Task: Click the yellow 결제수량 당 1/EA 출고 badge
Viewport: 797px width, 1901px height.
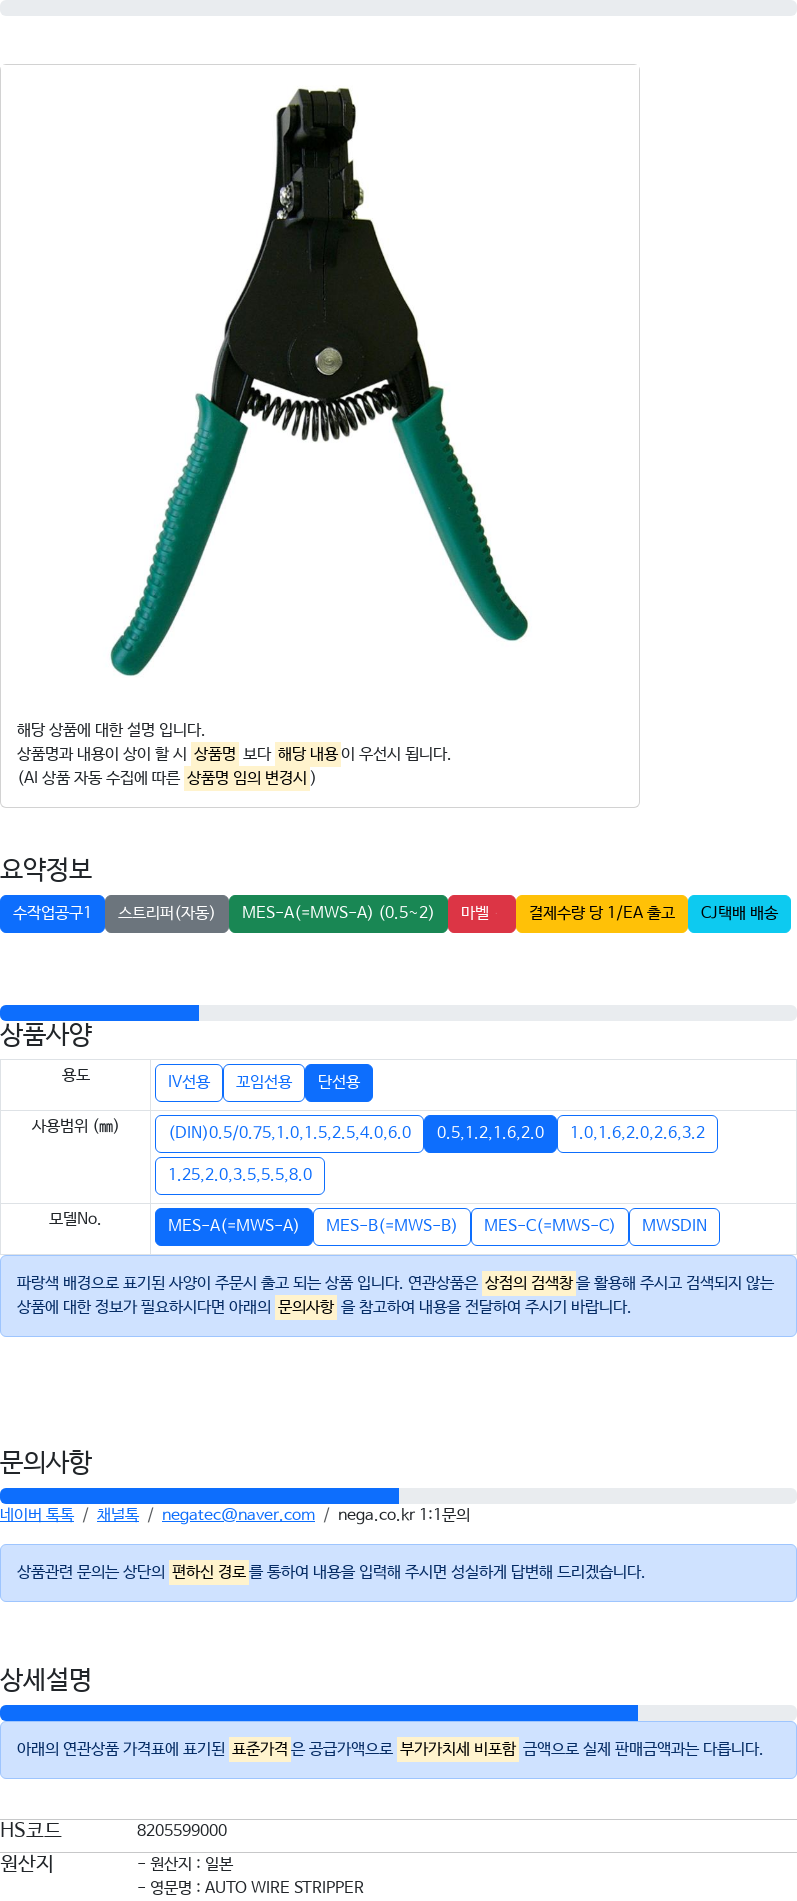Action: coord(602,913)
